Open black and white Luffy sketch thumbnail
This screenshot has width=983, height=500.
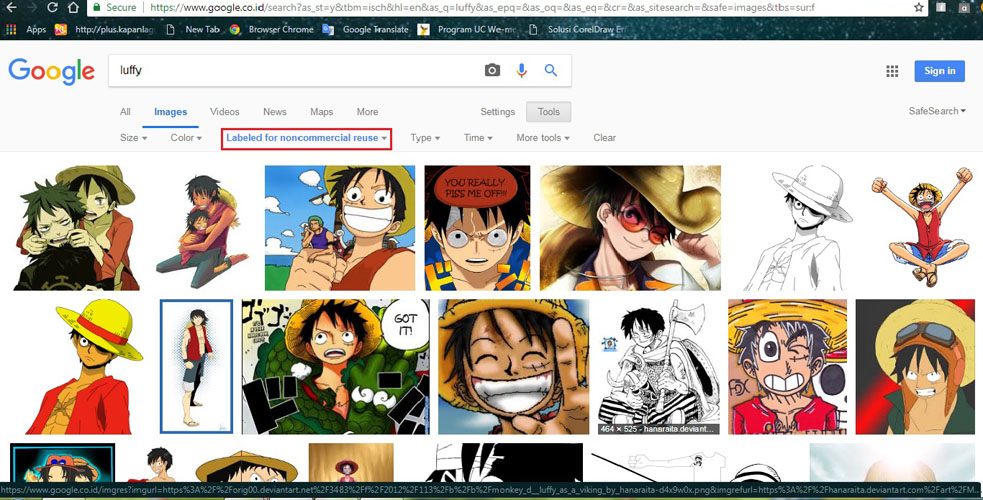coord(796,227)
